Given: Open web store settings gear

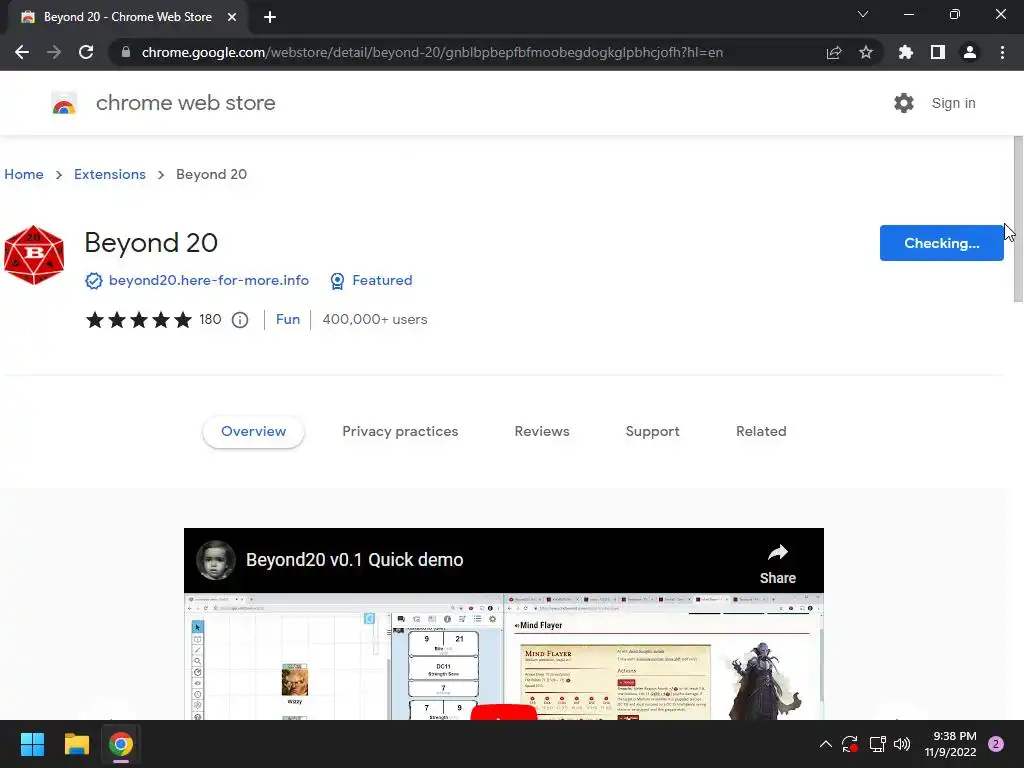Looking at the screenshot, I should coord(904,103).
